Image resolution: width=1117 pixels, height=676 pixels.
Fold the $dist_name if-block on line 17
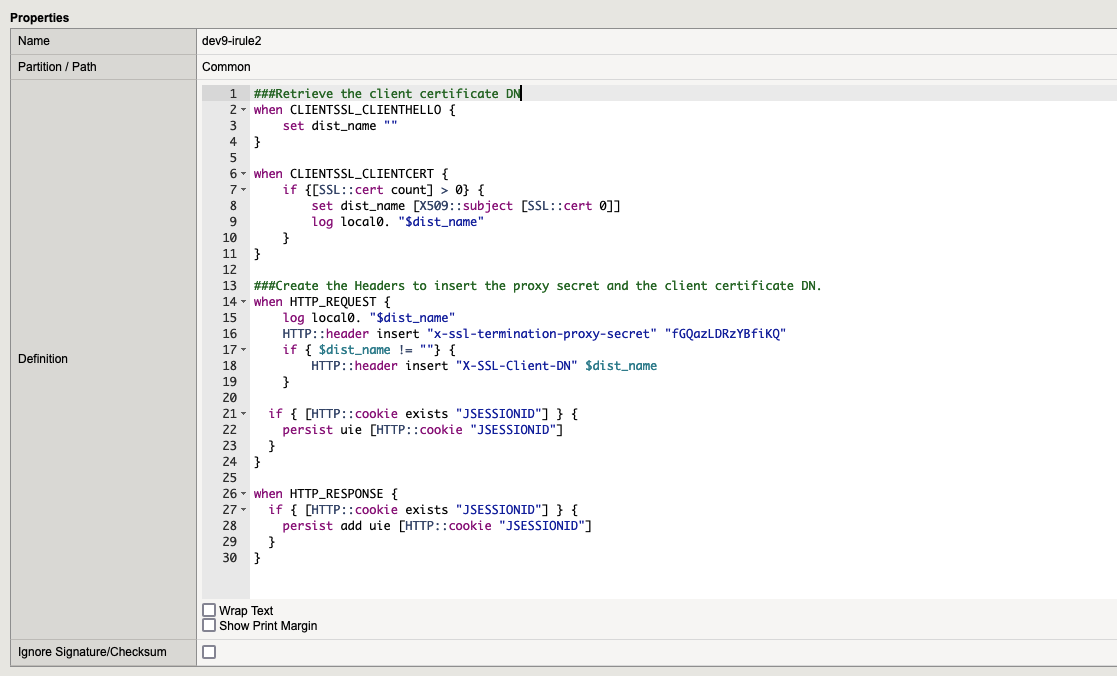(x=243, y=350)
